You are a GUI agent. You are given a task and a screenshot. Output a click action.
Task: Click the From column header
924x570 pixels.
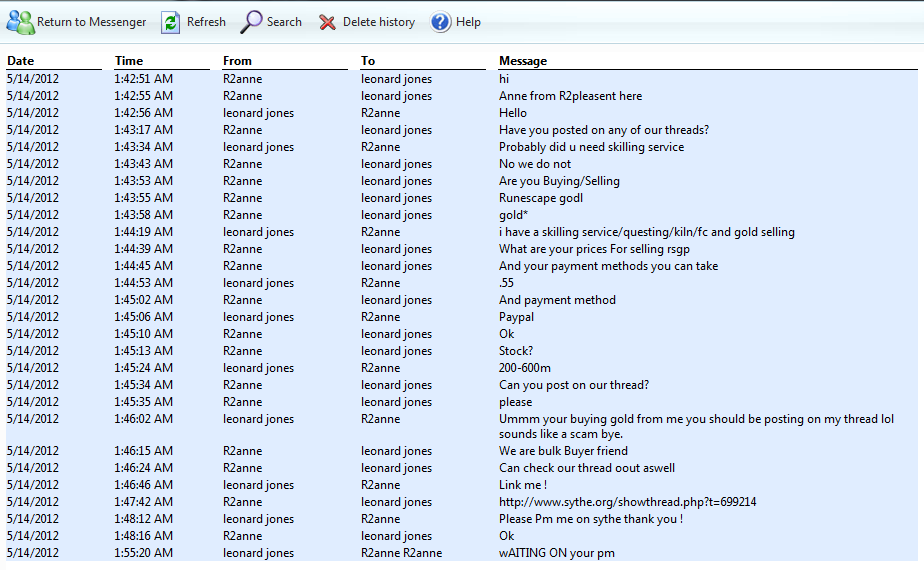tap(237, 61)
